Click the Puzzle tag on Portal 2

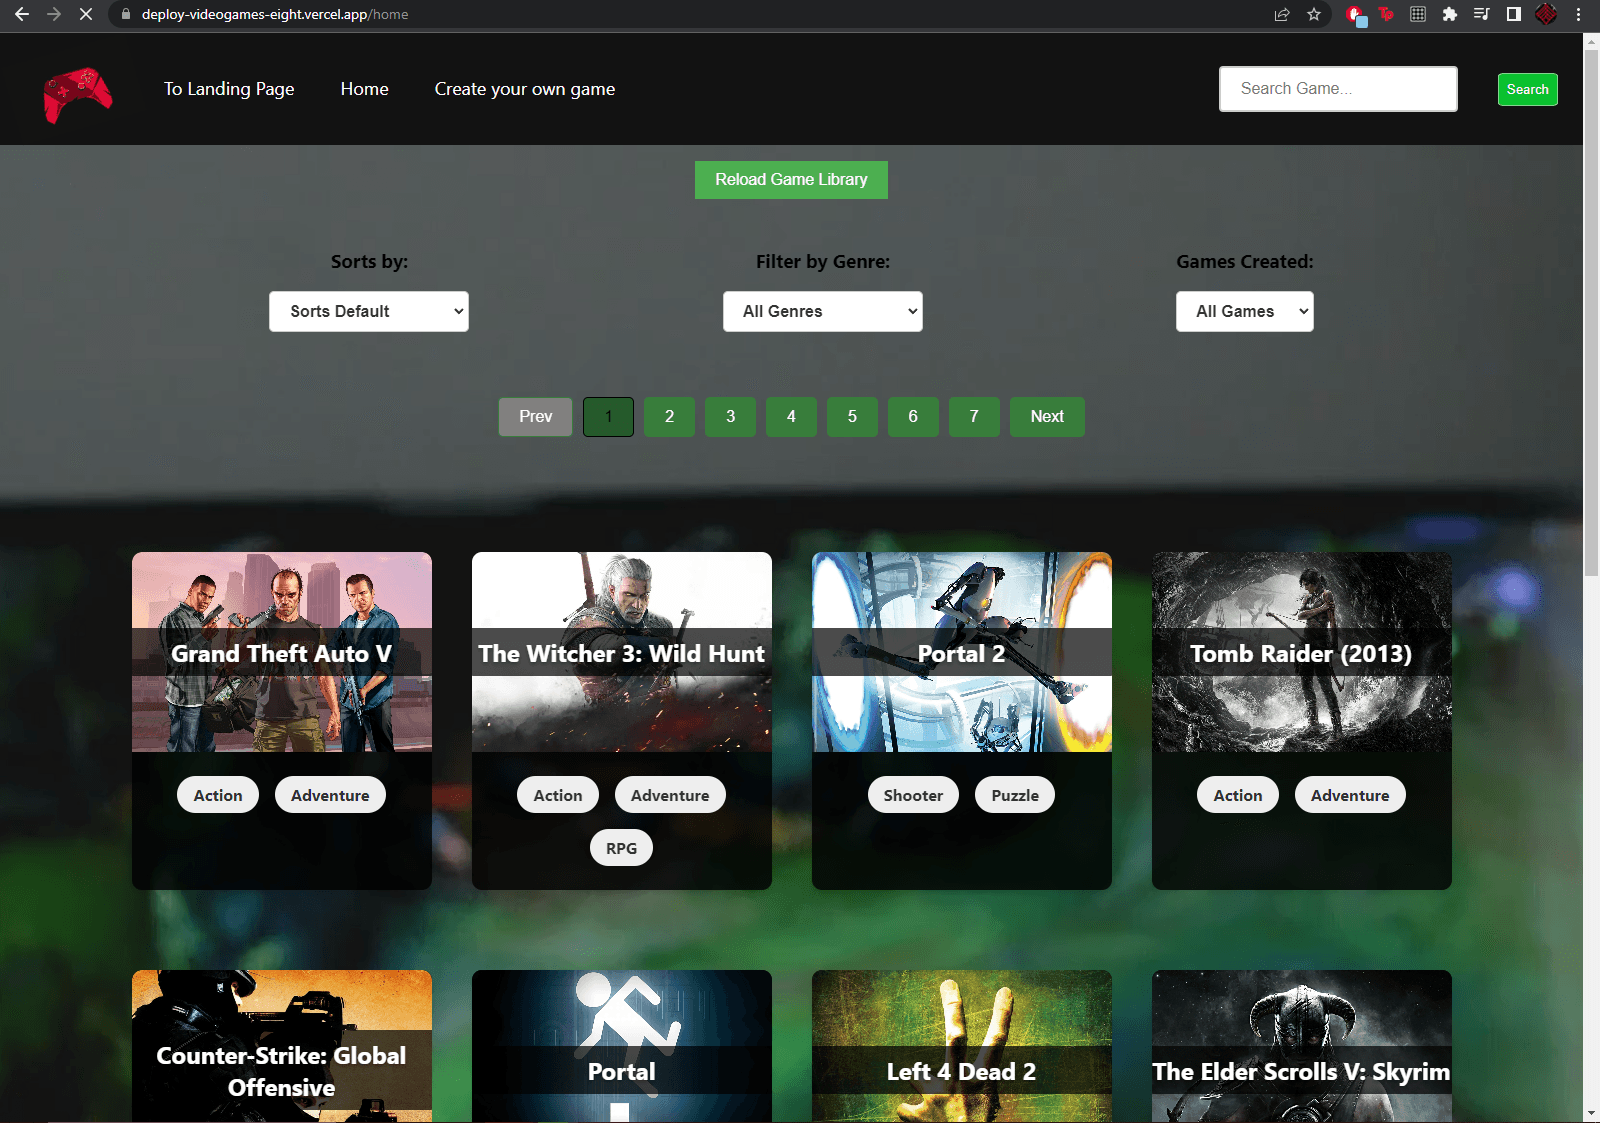(x=1015, y=795)
